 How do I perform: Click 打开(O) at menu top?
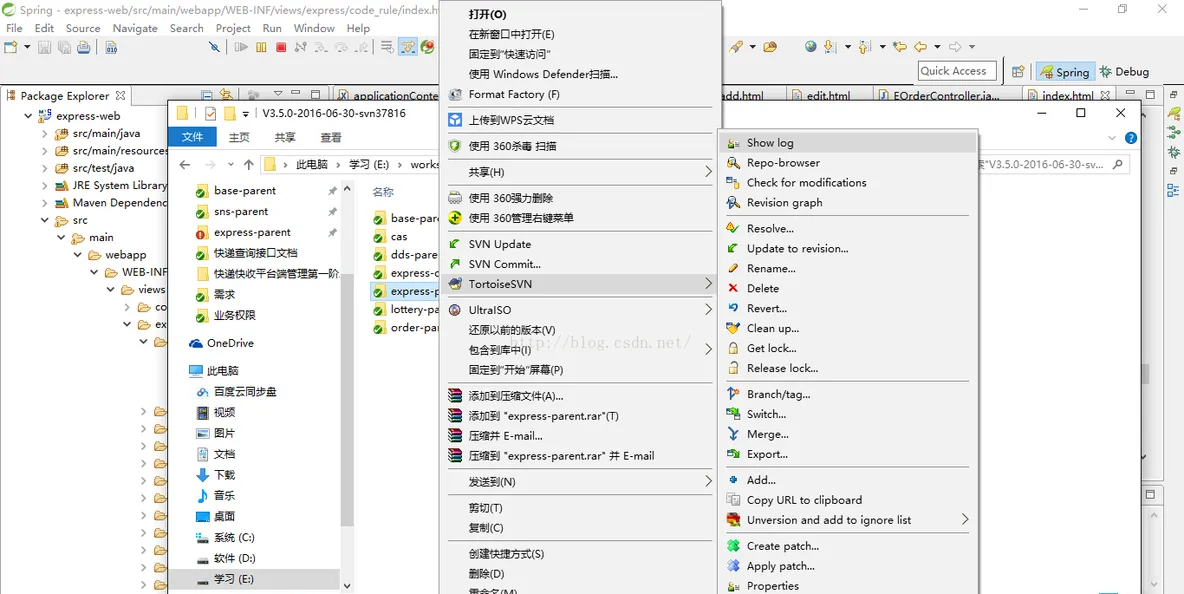coord(580,14)
